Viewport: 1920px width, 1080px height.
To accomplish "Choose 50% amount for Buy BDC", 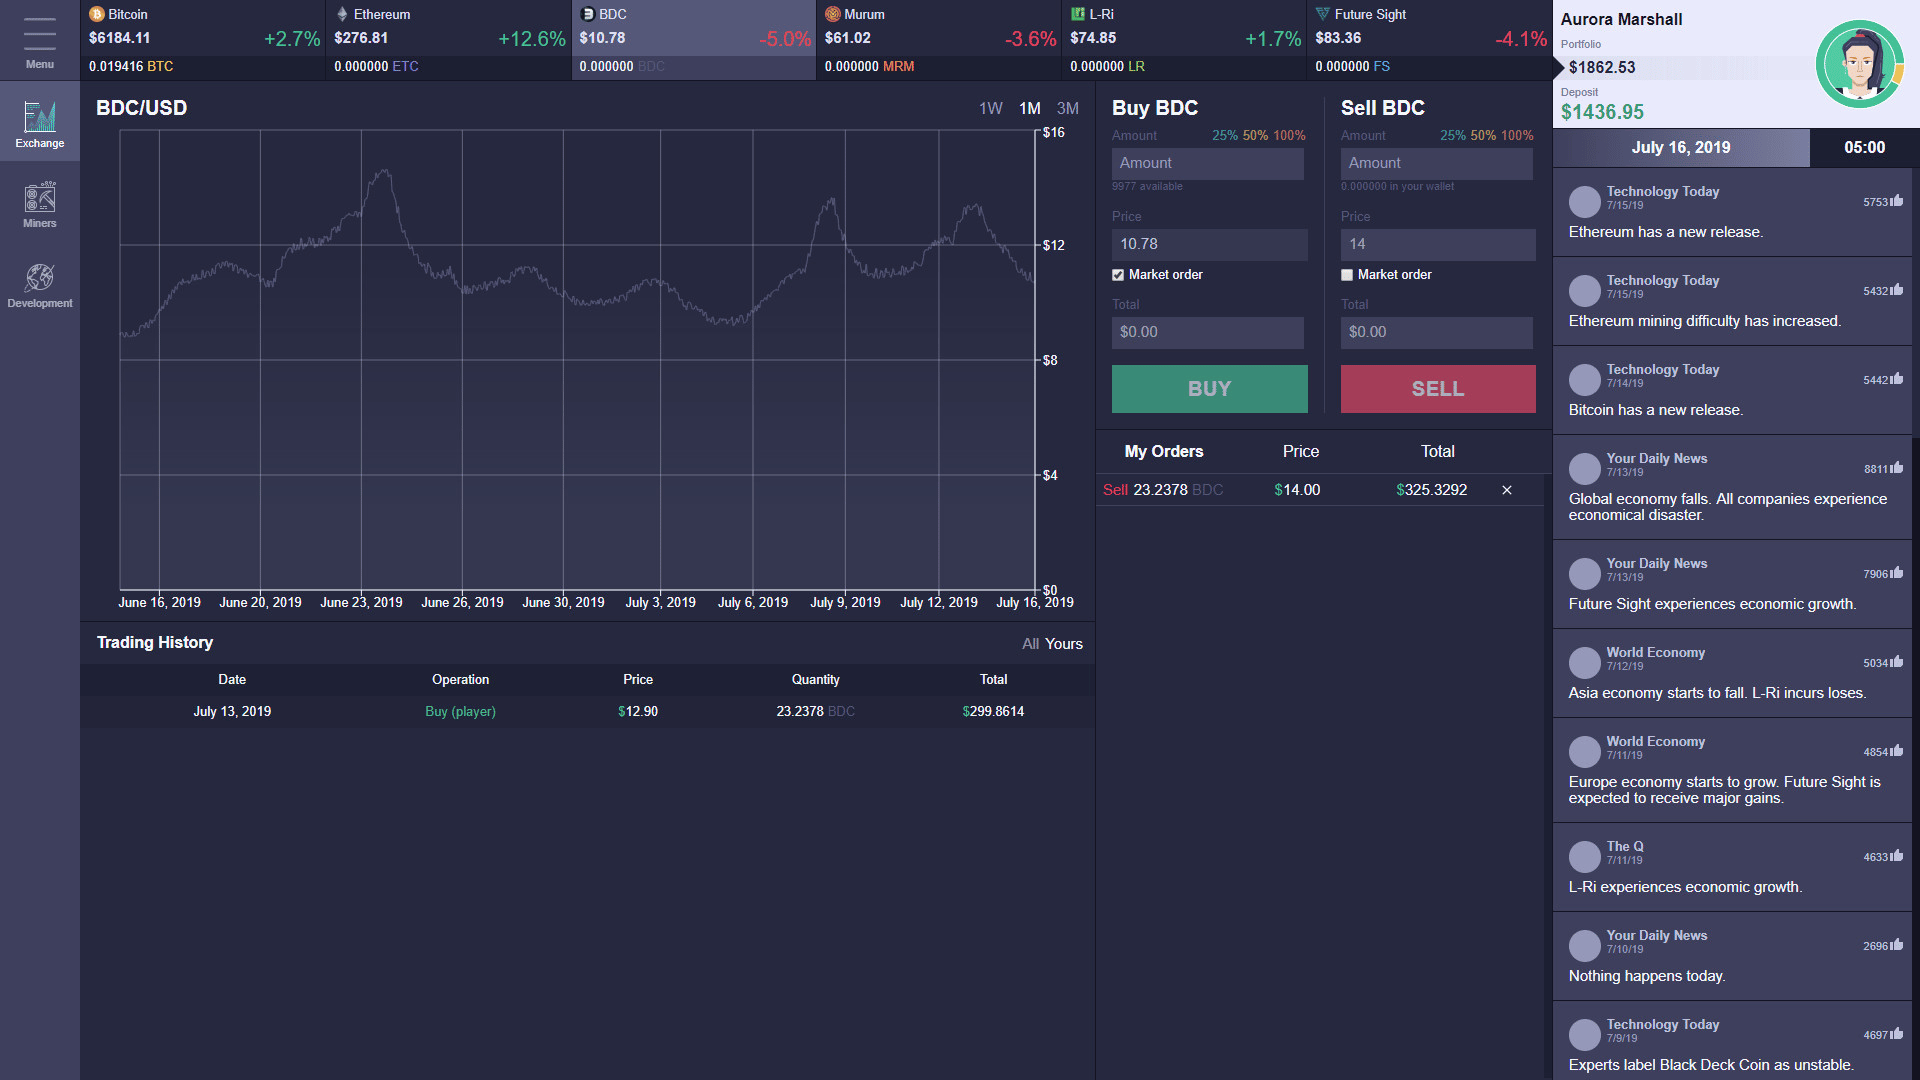I will (x=1255, y=135).
